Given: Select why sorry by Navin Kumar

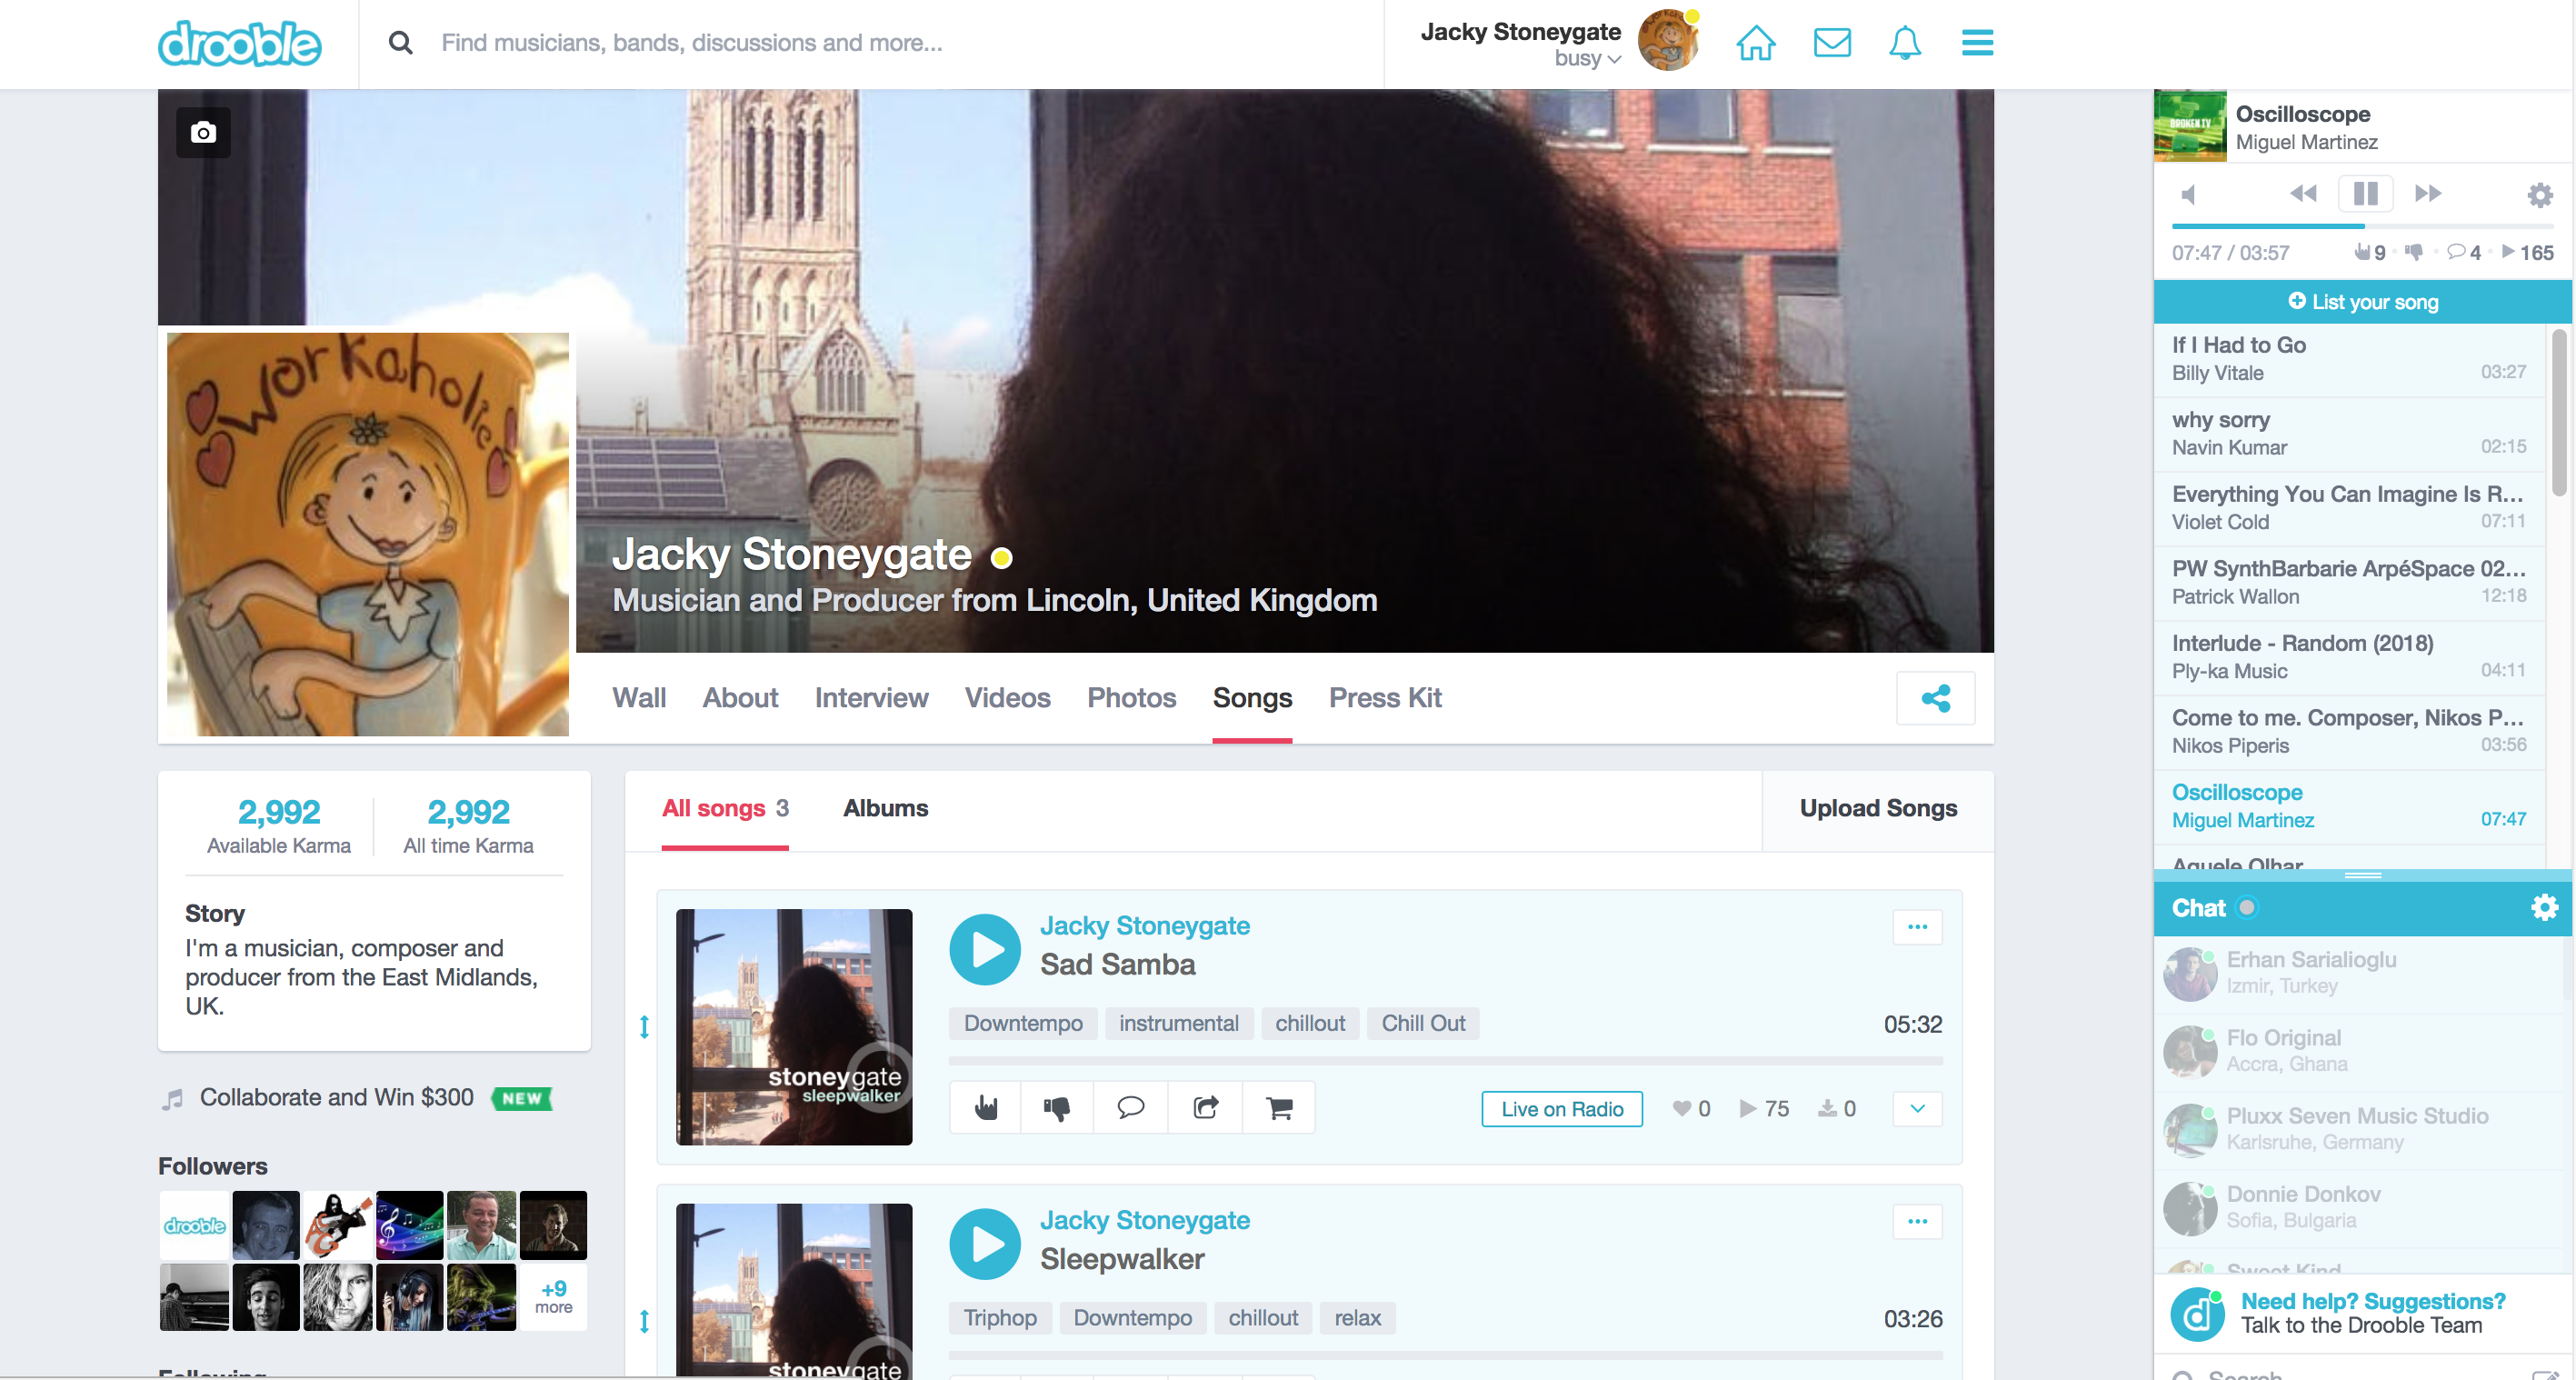Looking at the screenshot, I should pos(2349,434).
